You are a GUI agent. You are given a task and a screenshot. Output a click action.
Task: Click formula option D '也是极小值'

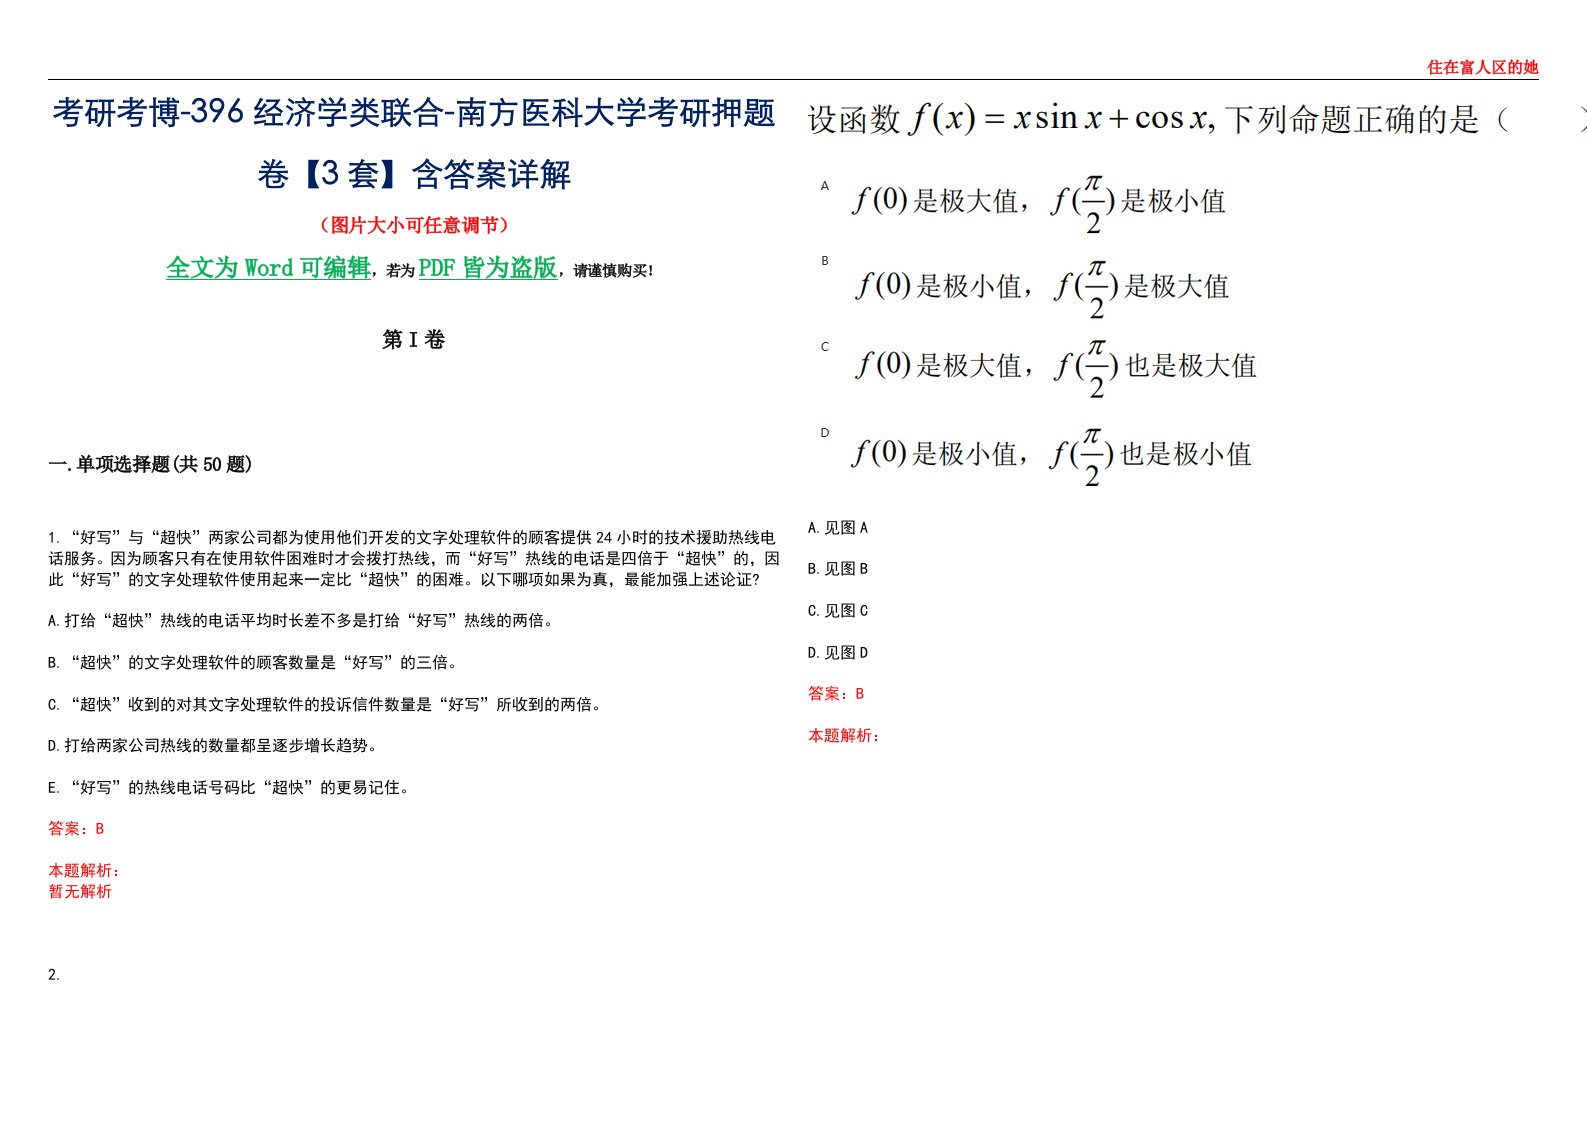tap(1051, 455)
